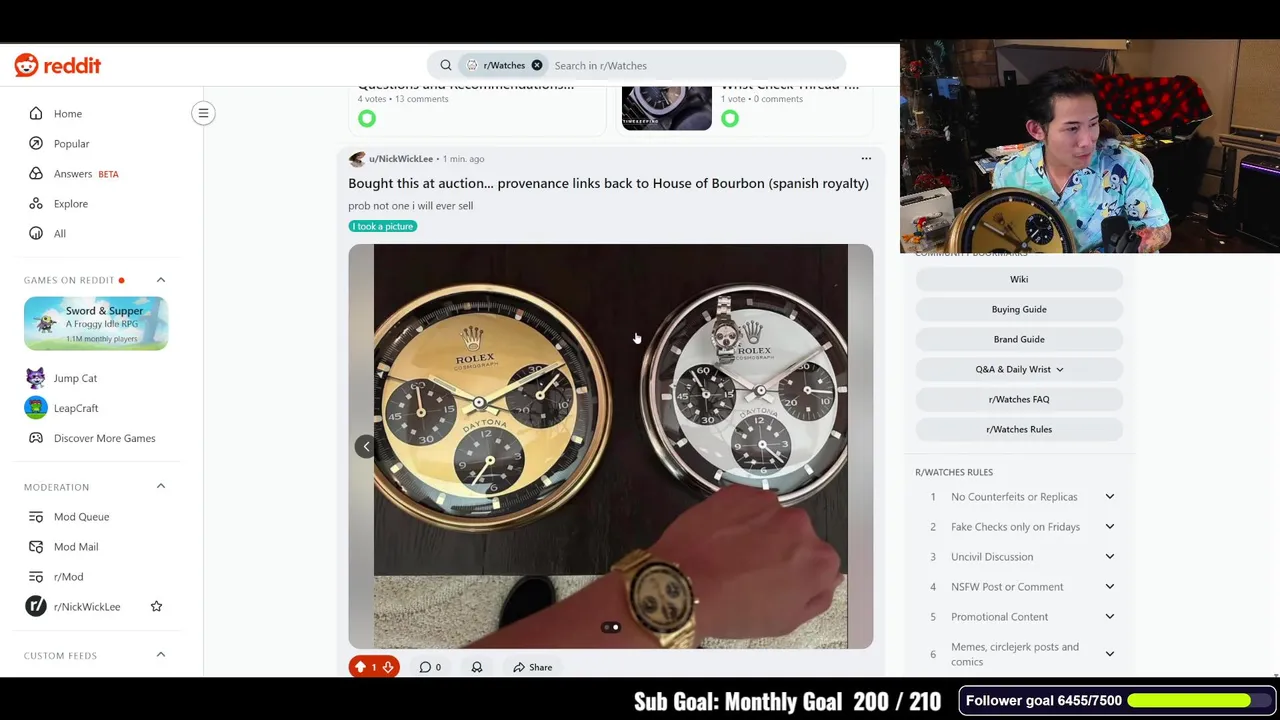This screenshot has height=720, width=1280.
Task: Open Answers BETA in the sidebar
Action: click(x=86, y=174)
